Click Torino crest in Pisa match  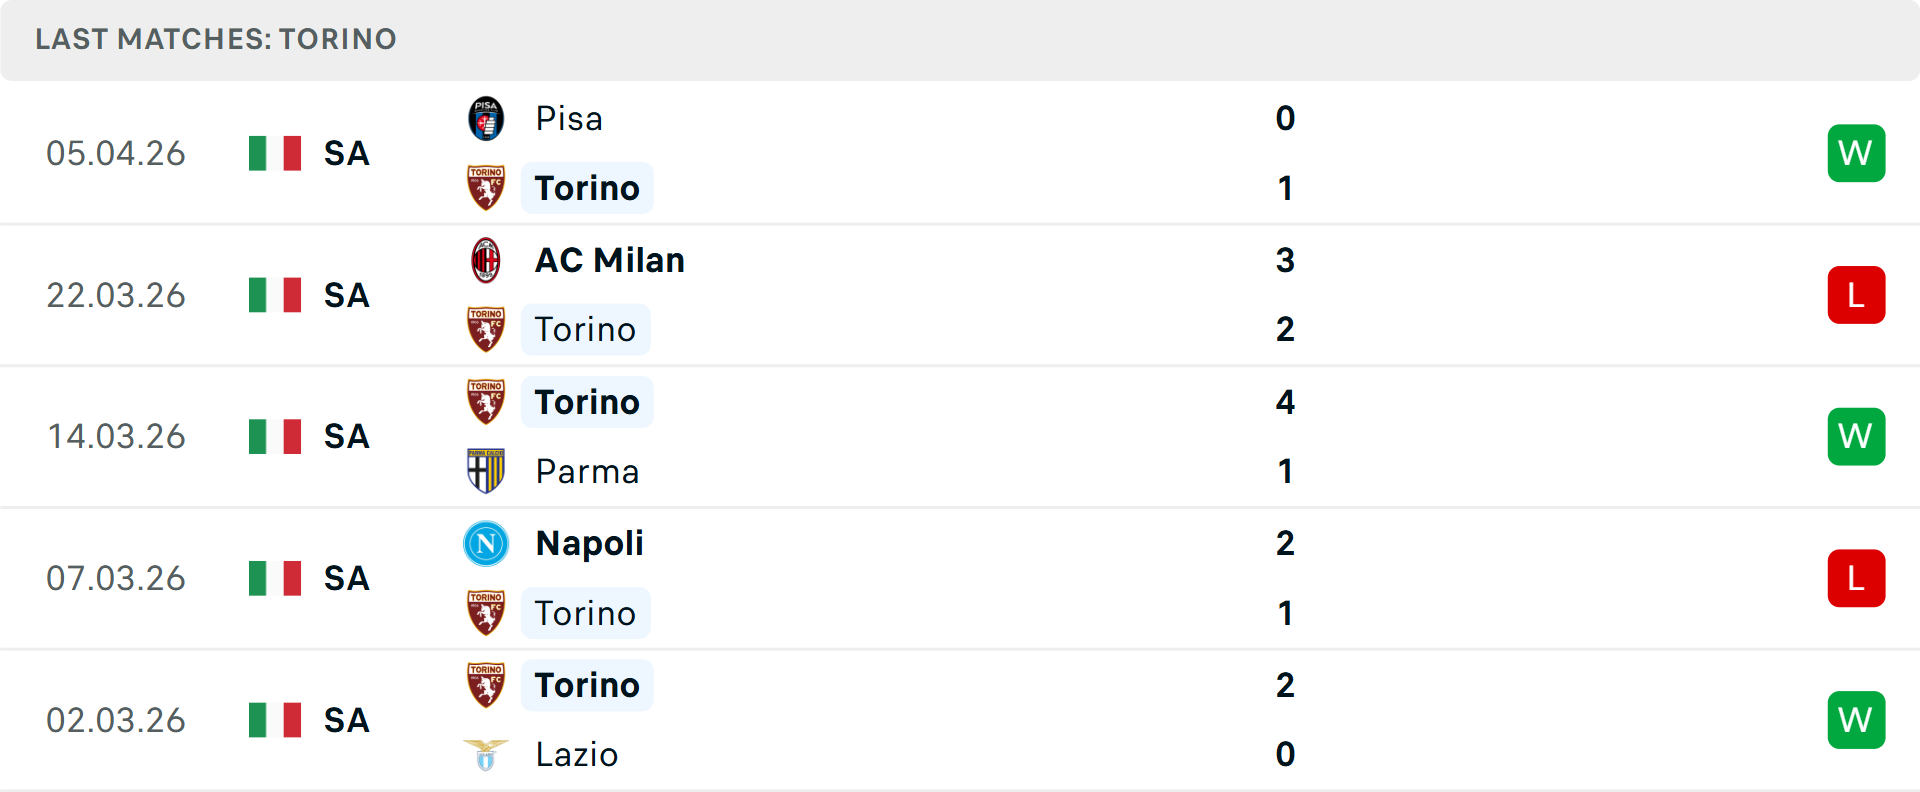coord(486,188)
